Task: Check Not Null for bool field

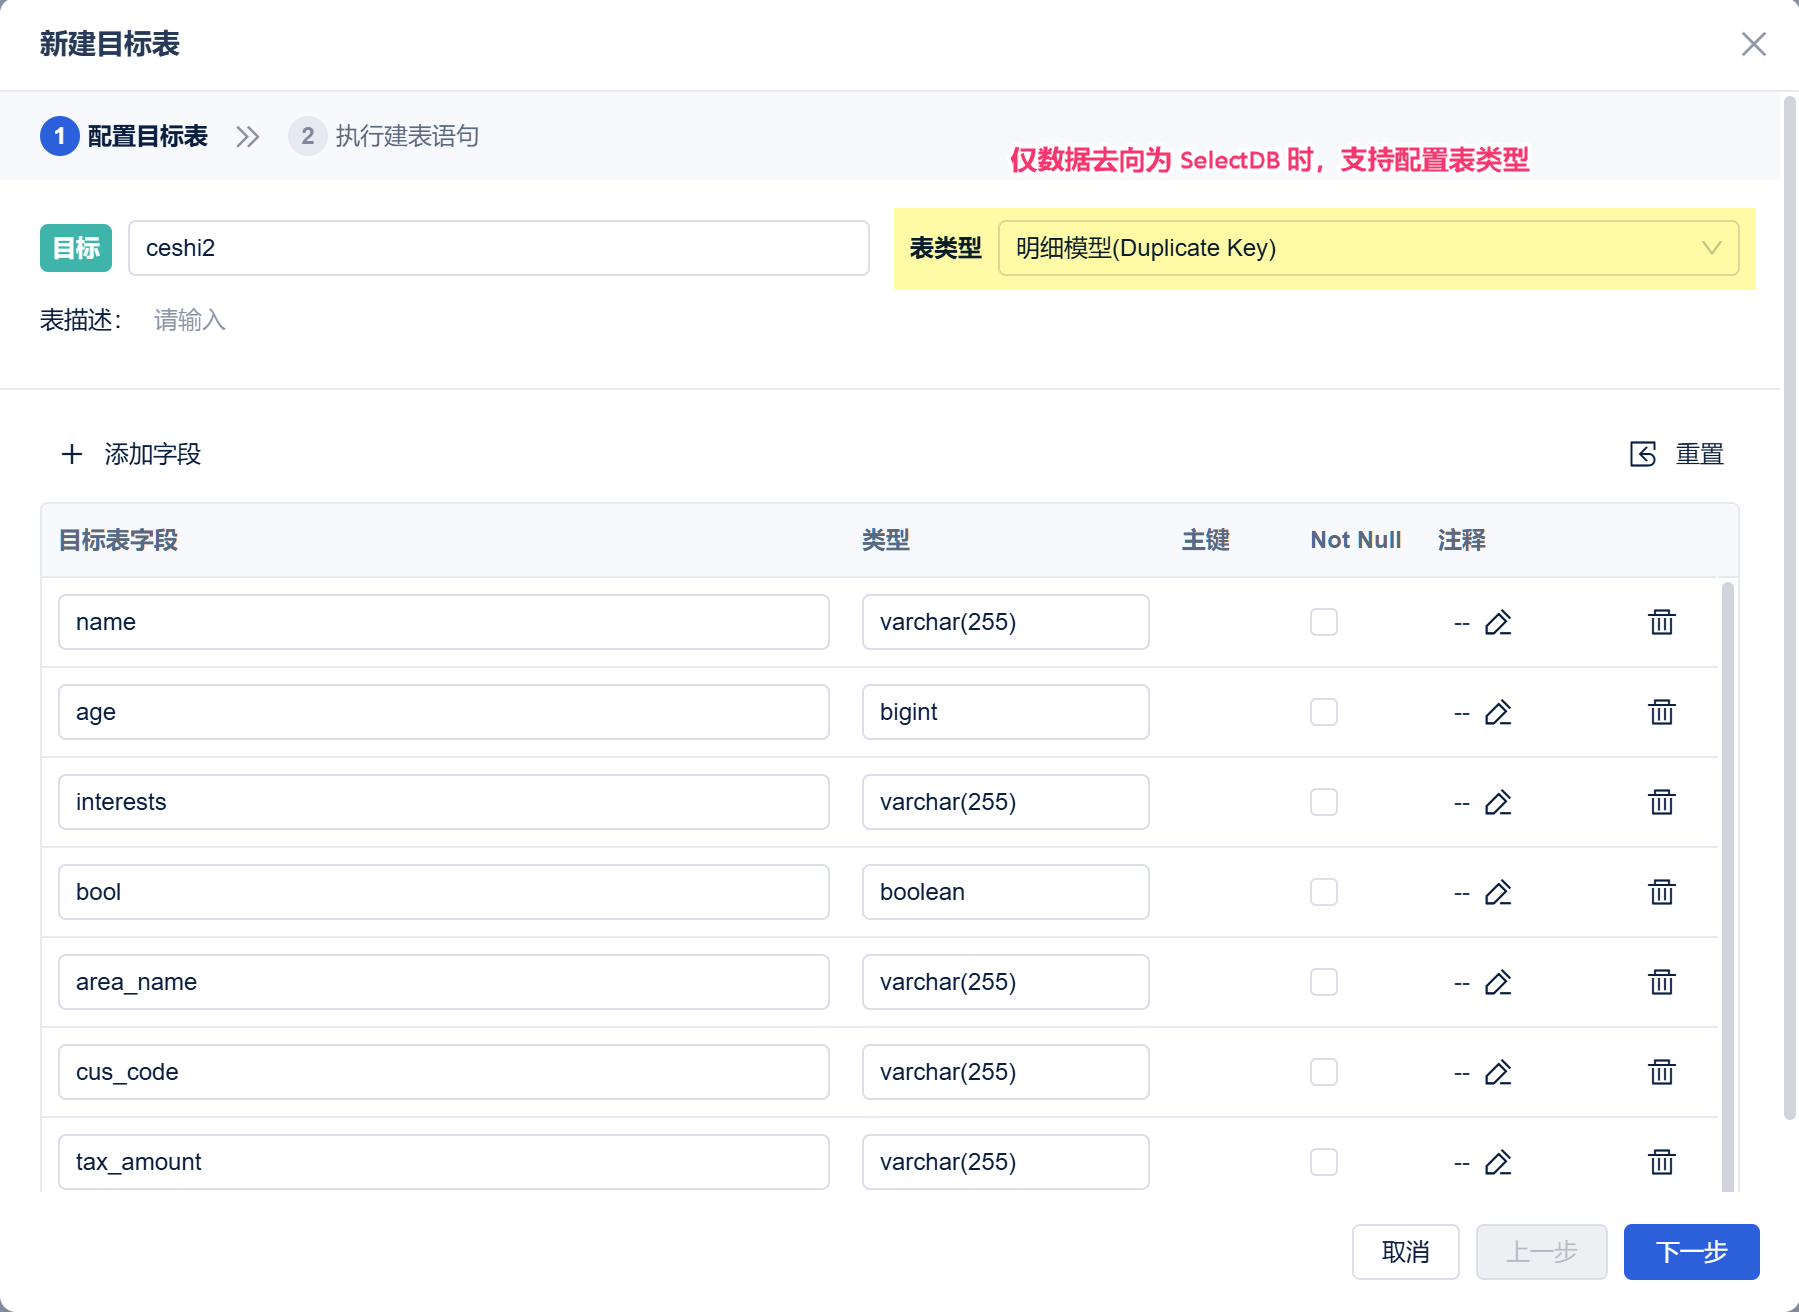Action: 1324,892
